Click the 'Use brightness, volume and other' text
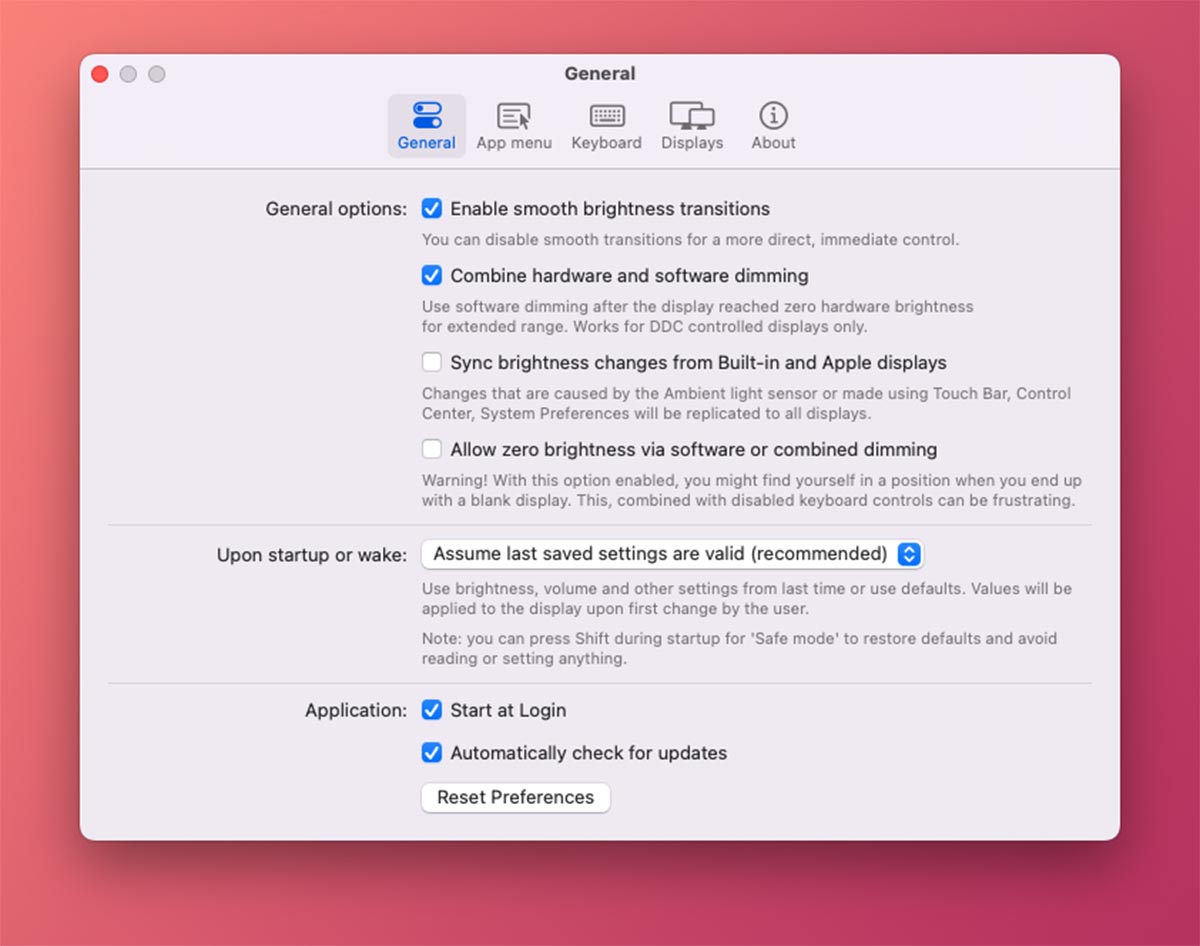1200x946 pixels. tap(746, 599)
